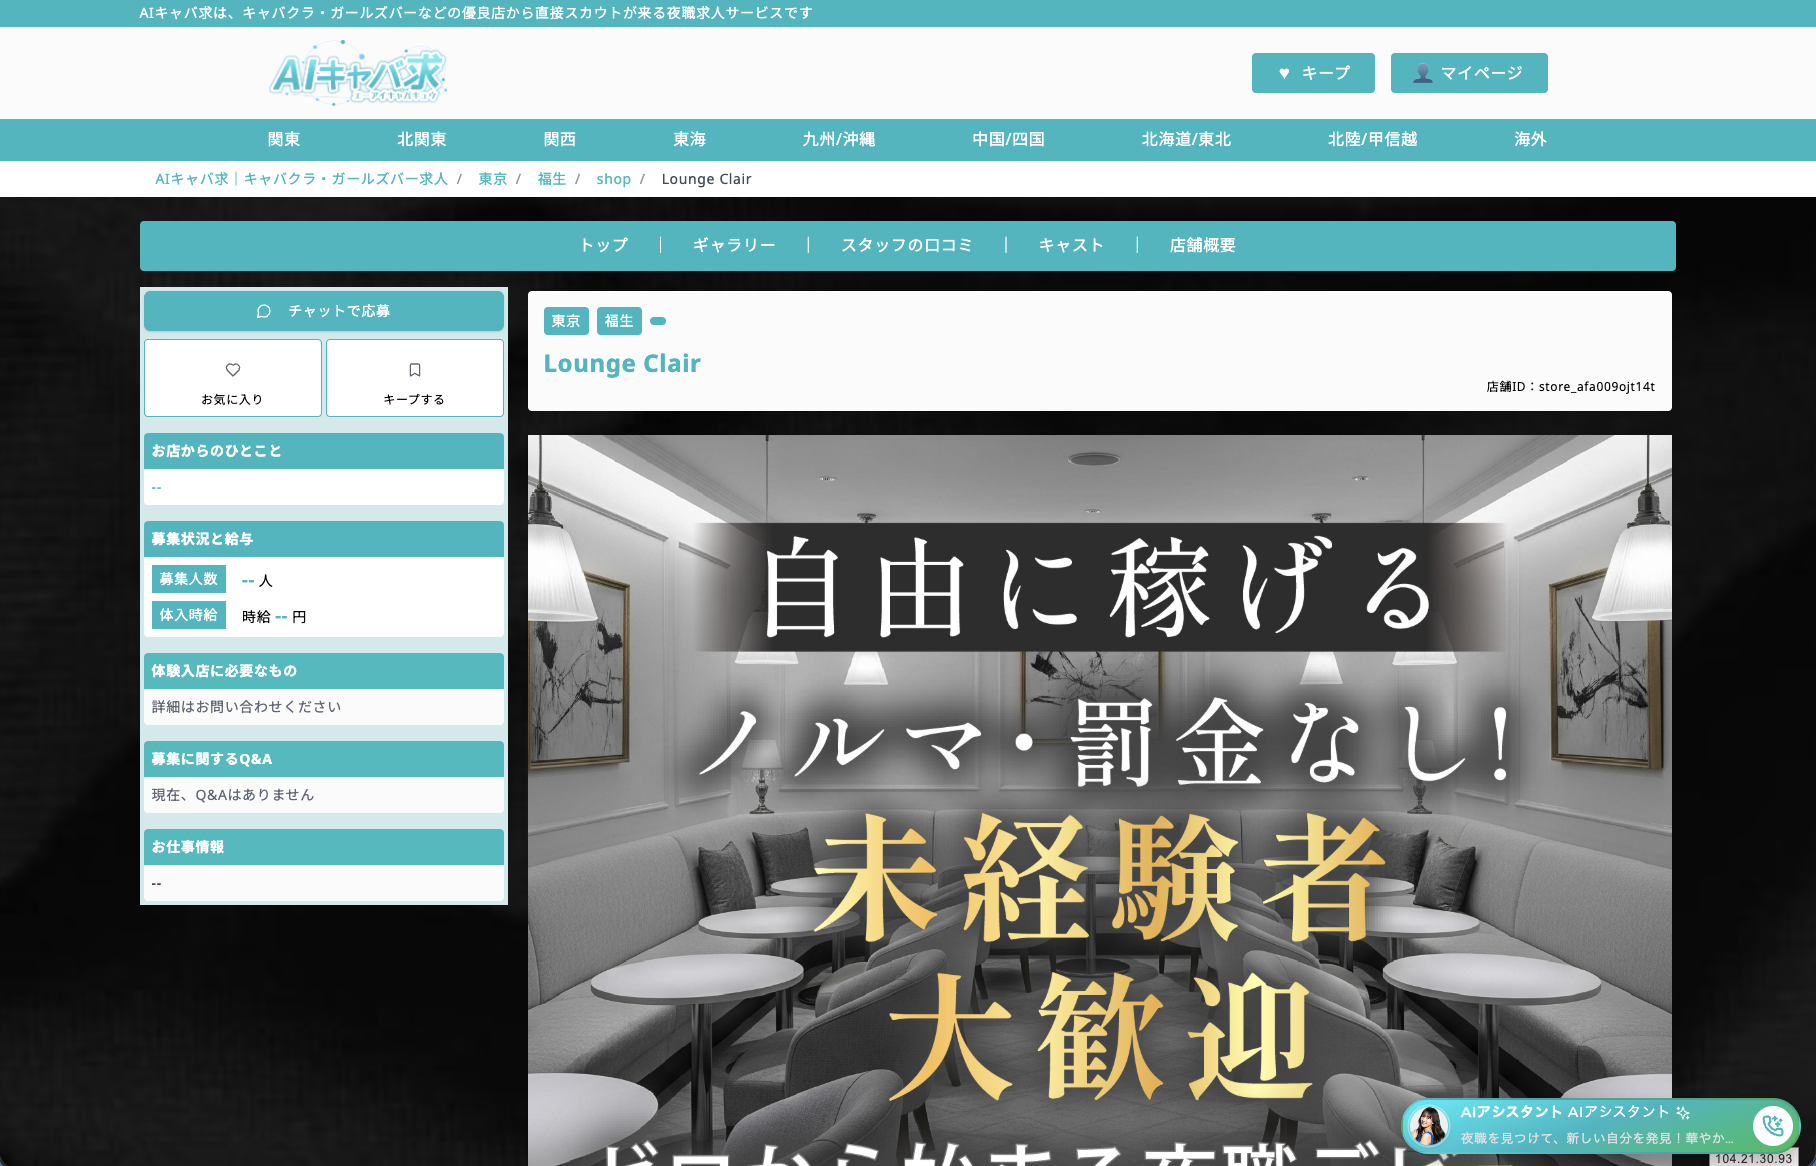
Task: Click the chat bubble icon beside チャットで応募
Action: 264,311
